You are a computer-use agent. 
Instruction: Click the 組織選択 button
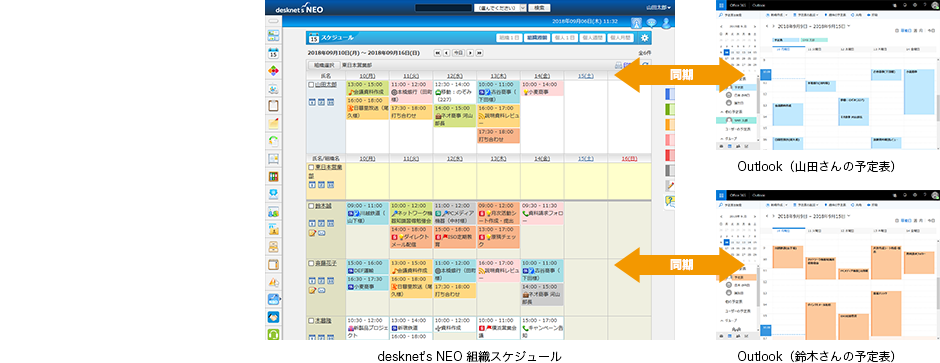323,65
